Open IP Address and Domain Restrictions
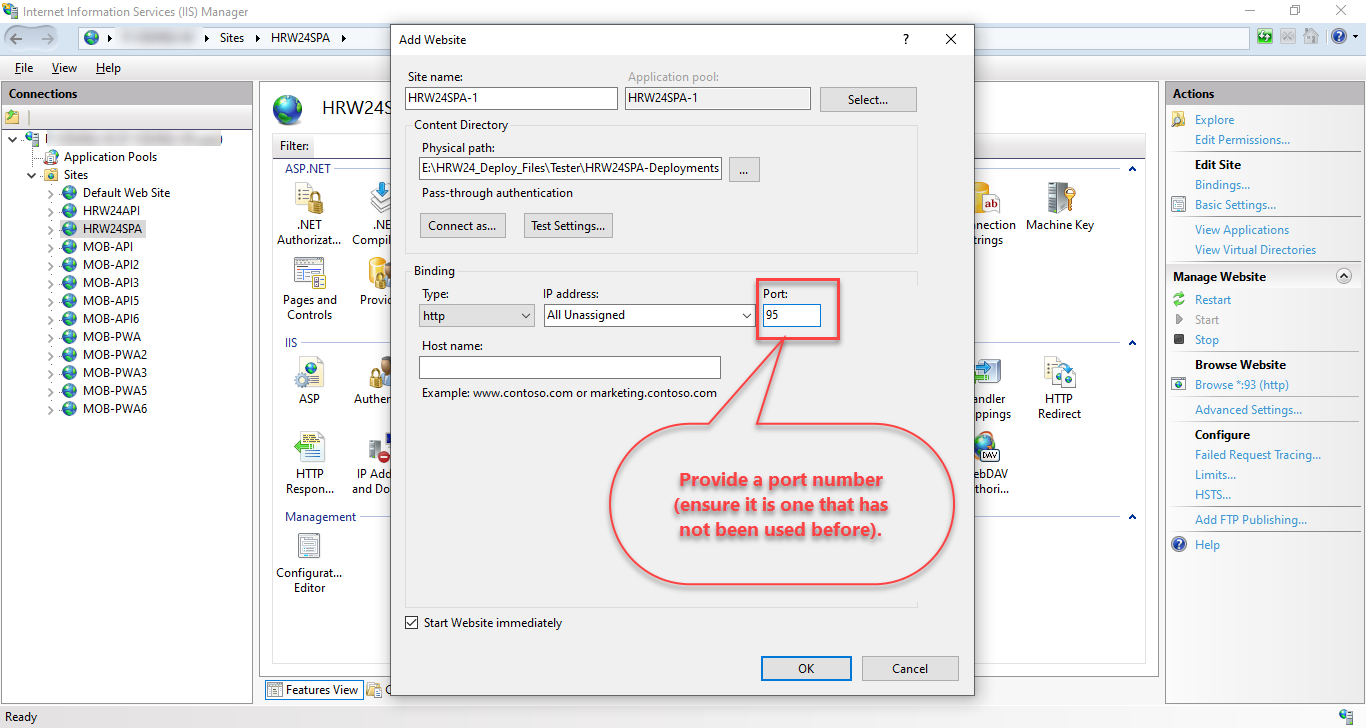Image resolution: width=1366 pixels, height=728 pixels. tap(376, 458)
